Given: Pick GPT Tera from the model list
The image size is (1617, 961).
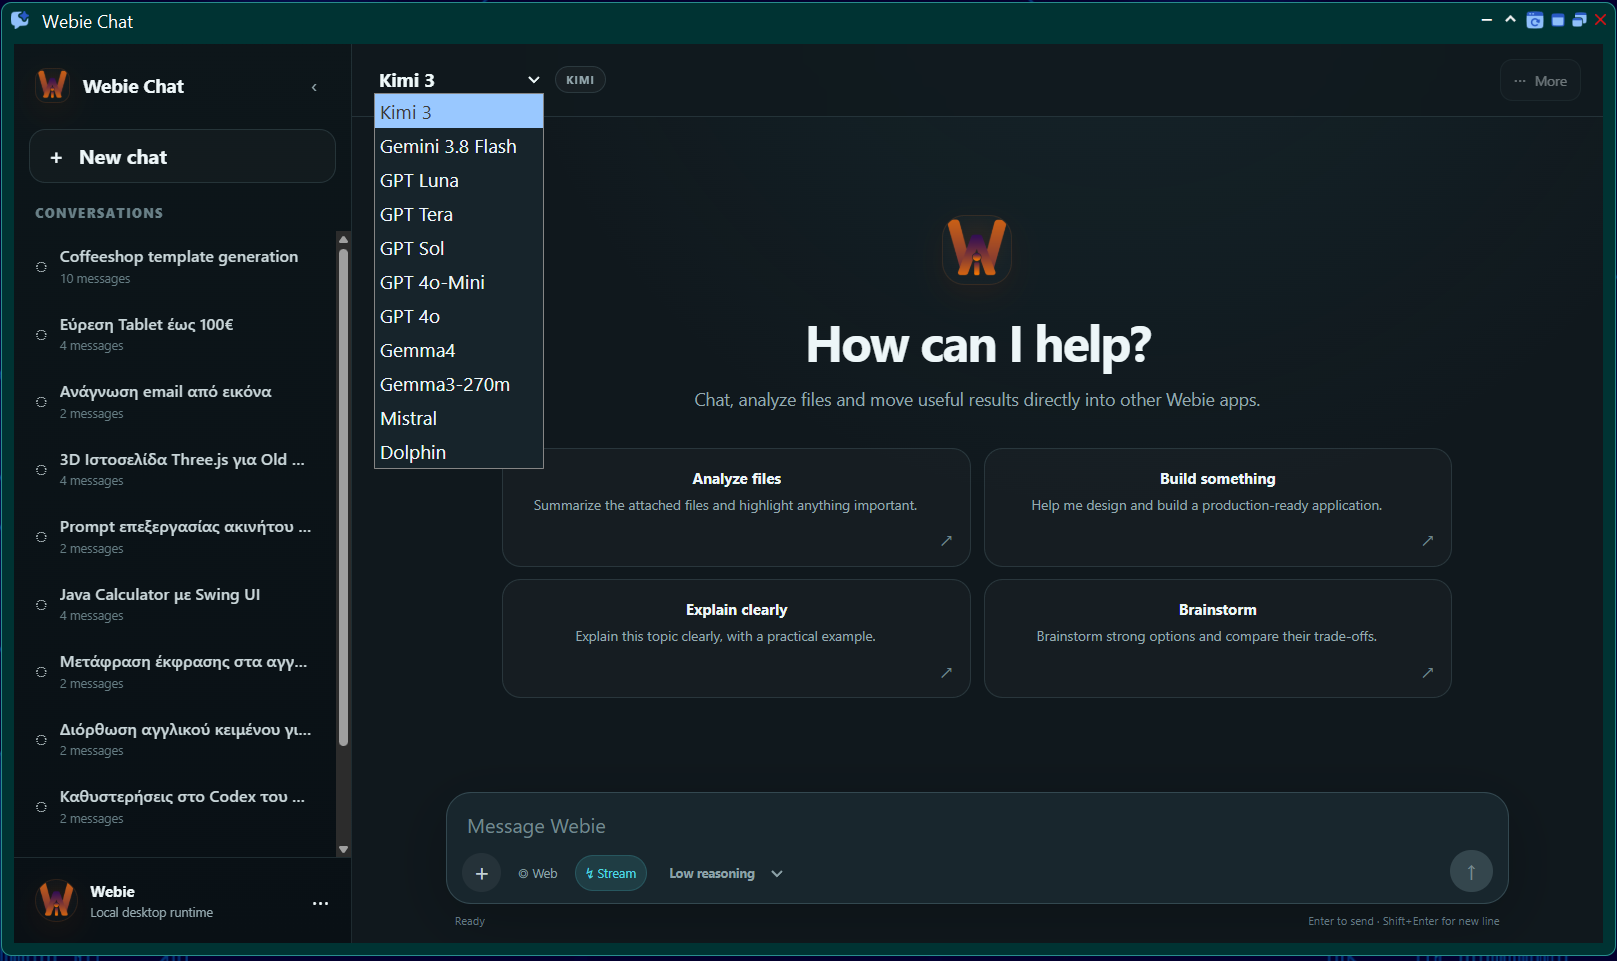Looking at the screenshot, I should tap(459, 214).
